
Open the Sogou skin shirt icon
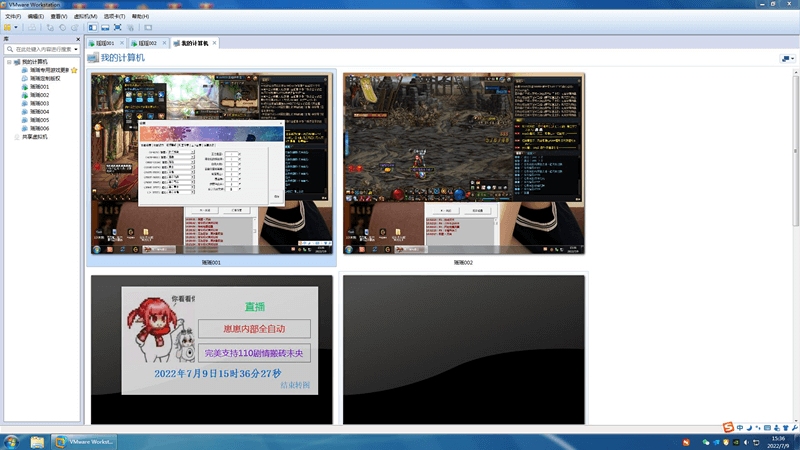pyautogui.click(x=786, y=428)
